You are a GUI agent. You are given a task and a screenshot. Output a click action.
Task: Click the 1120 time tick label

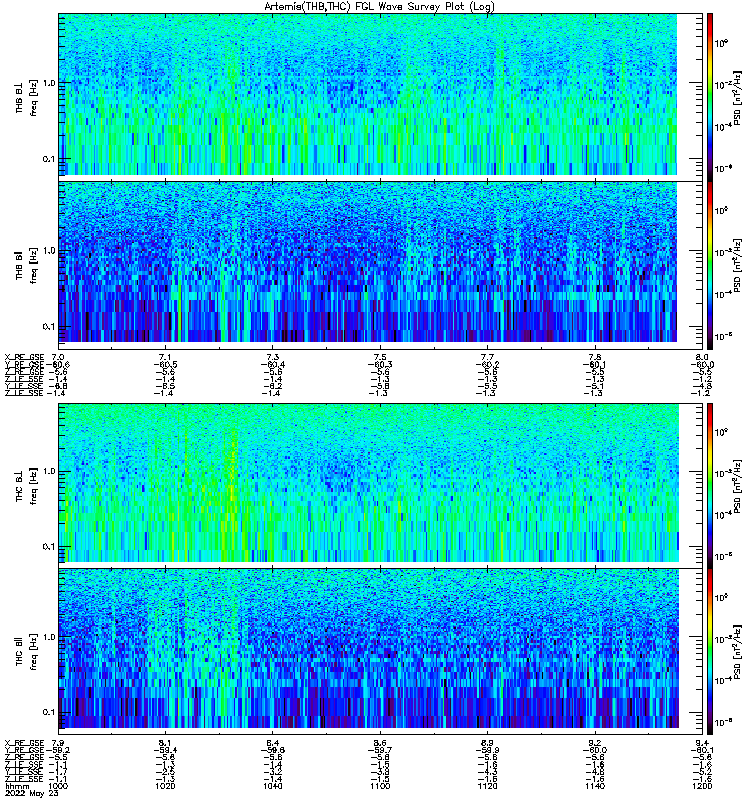point(487,786)
